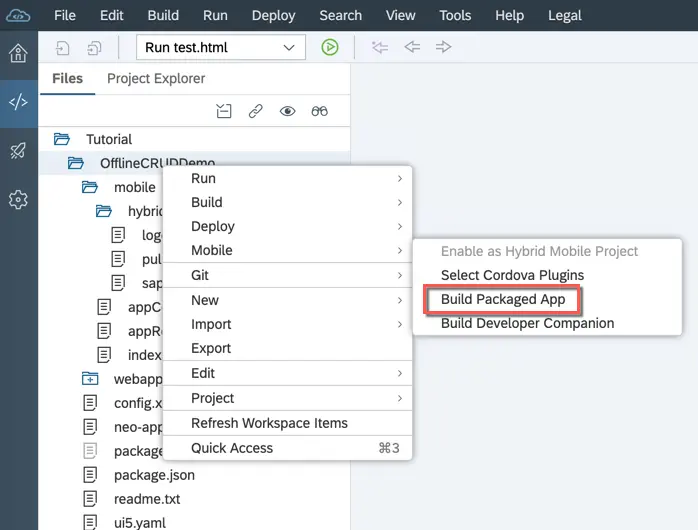Image resolution: width=698 pixels, height=530 pixels.
Task: Choose Build Developer Companion
Action: click(x=547, y=324)
